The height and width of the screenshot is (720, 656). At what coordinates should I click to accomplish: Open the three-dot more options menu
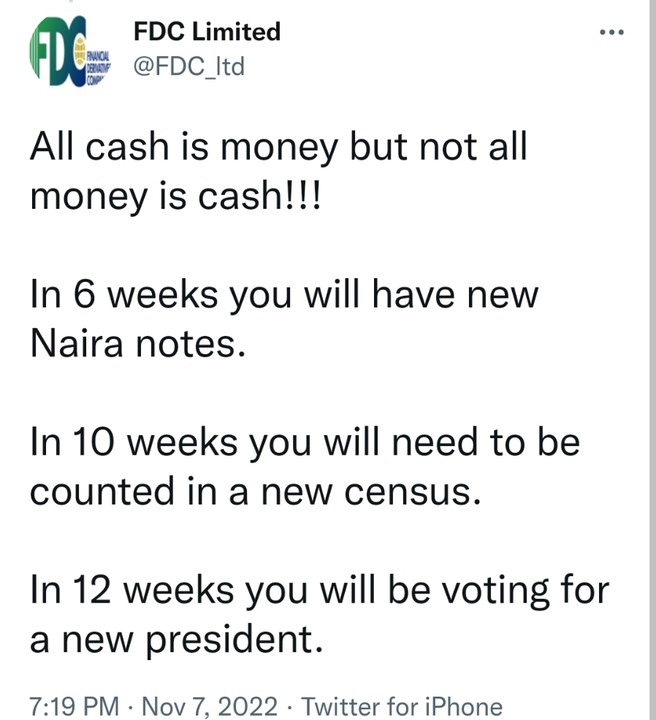point(609,32)
